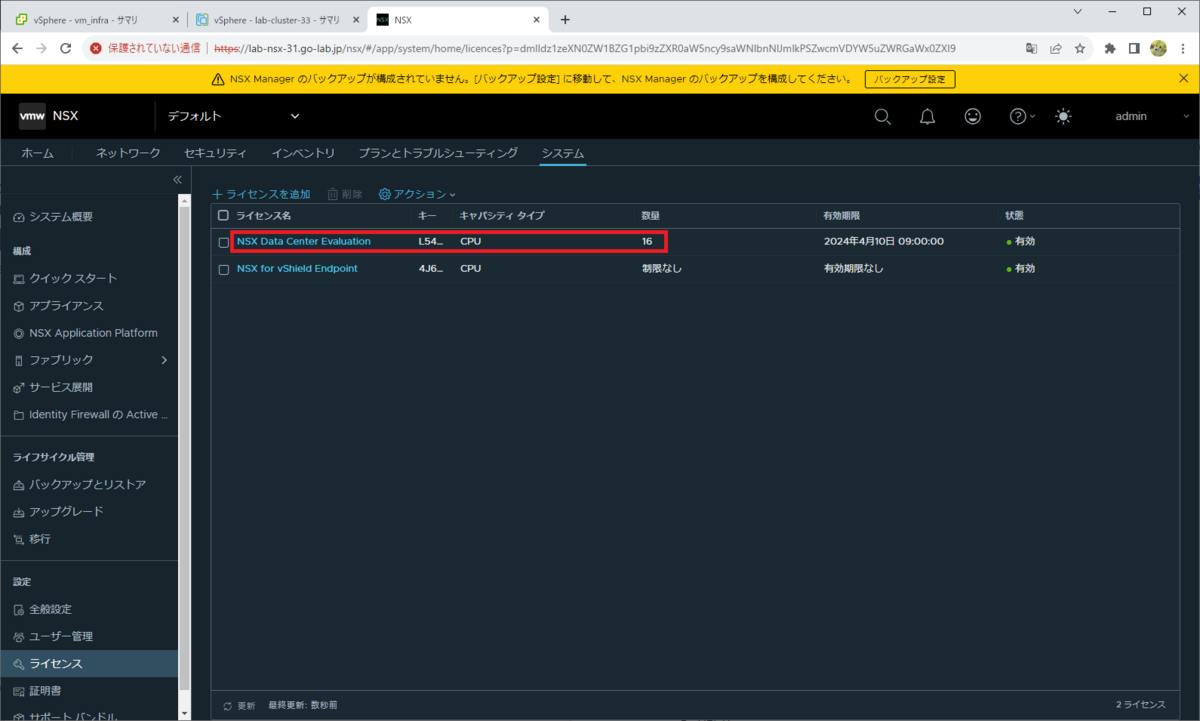This screenshot has width=1200, height=721.
Task: Click the share page icon
Action: 1056,48
